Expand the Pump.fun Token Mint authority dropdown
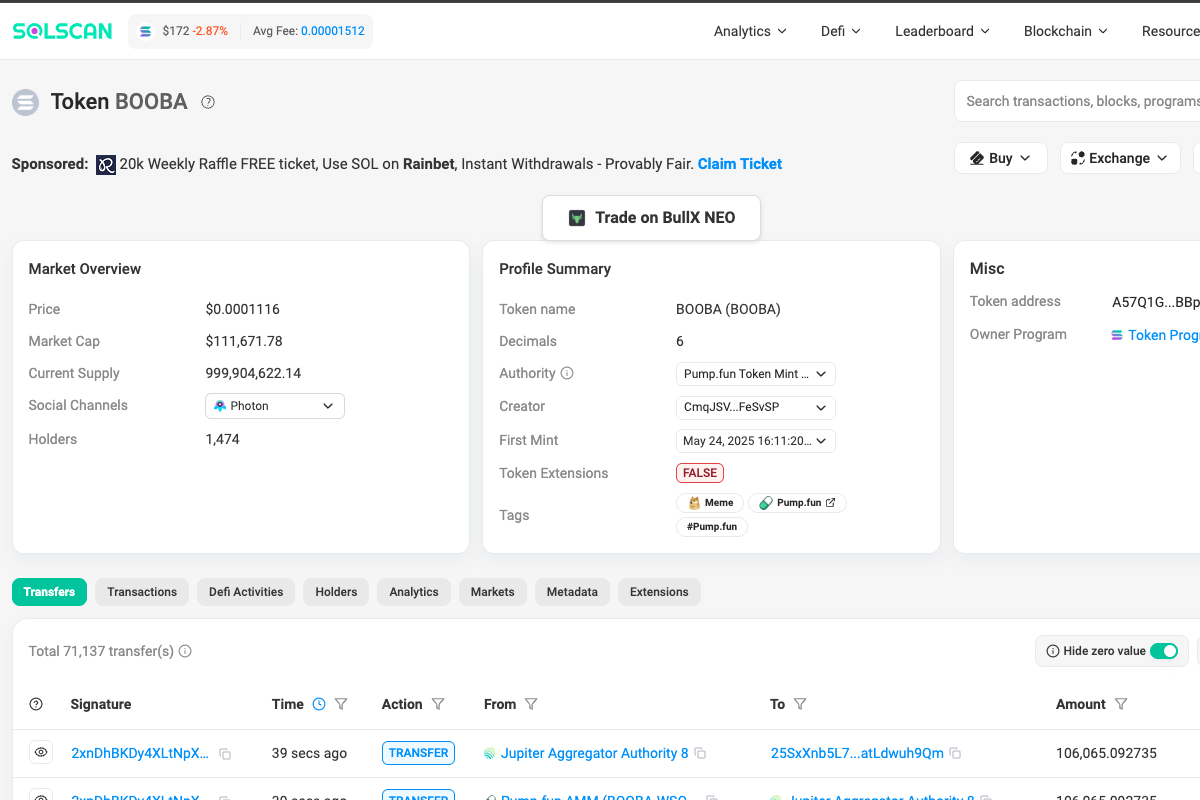 [756, 374]
